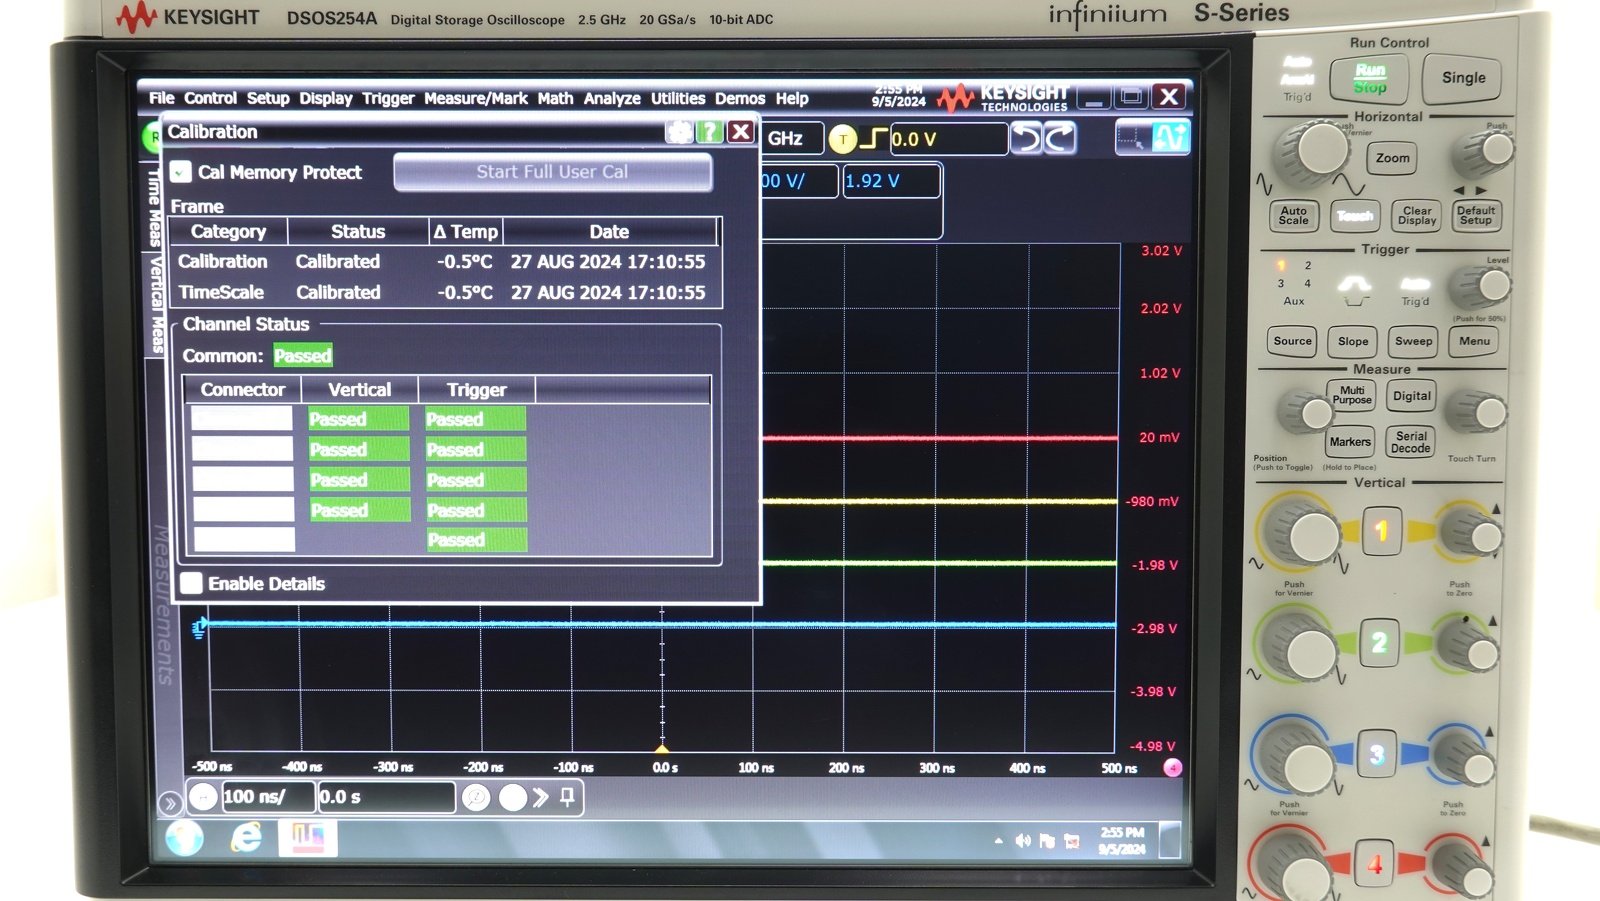Viewport: 1600px width, 901px height.
Task: Open the Trigger menu
Action: (x=388, y=98)
